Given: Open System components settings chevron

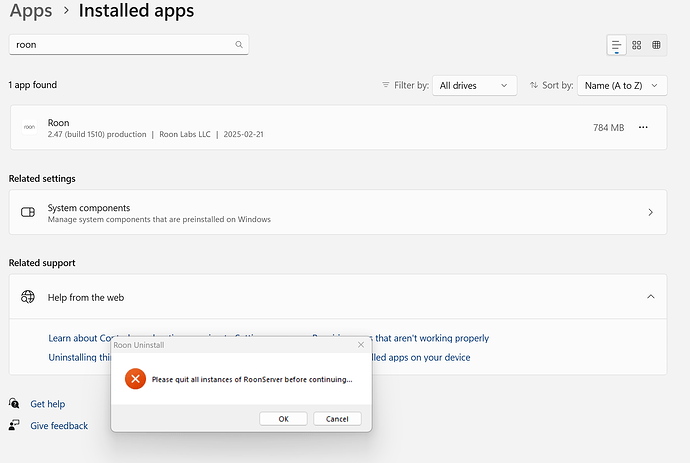Looking at the screenshot, I should (x=650, y=212).
